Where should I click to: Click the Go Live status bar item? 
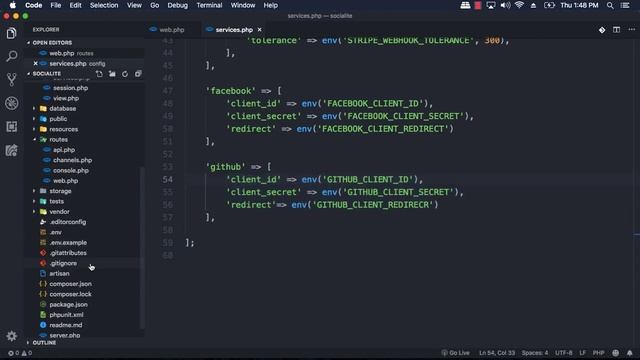(456, 353)
